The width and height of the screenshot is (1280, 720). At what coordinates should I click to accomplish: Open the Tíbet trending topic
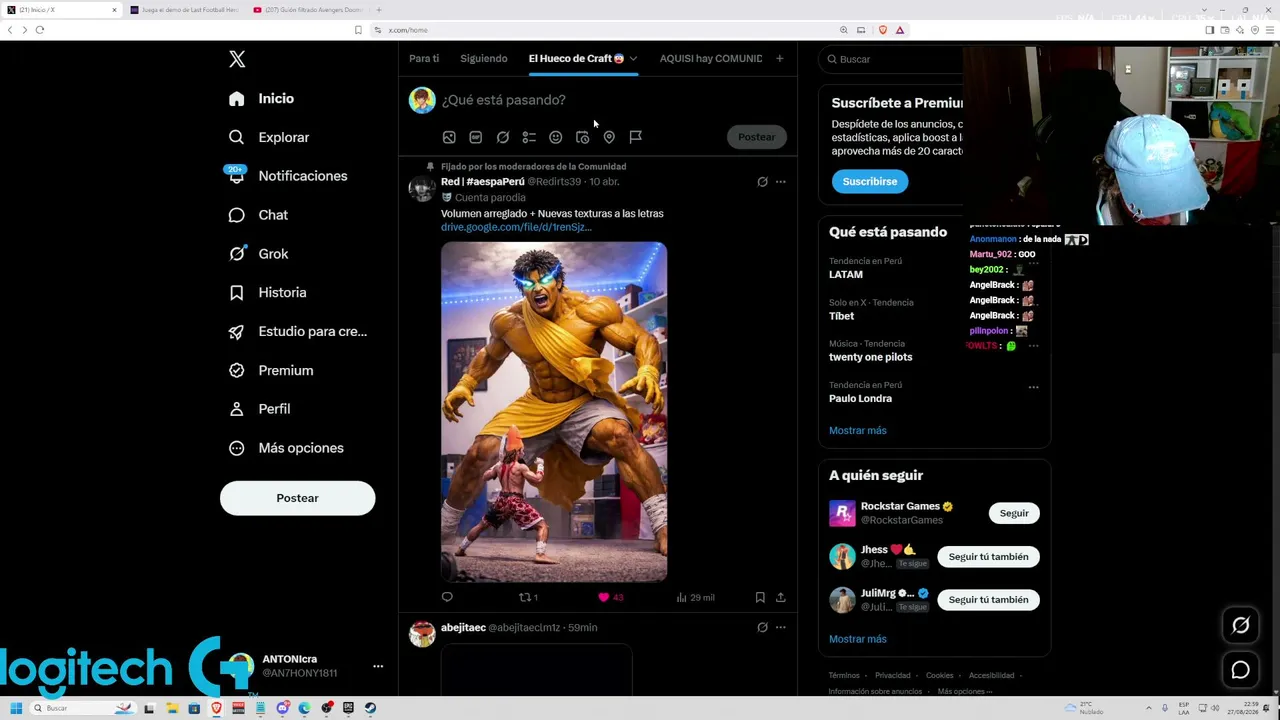tap(841, 316)
